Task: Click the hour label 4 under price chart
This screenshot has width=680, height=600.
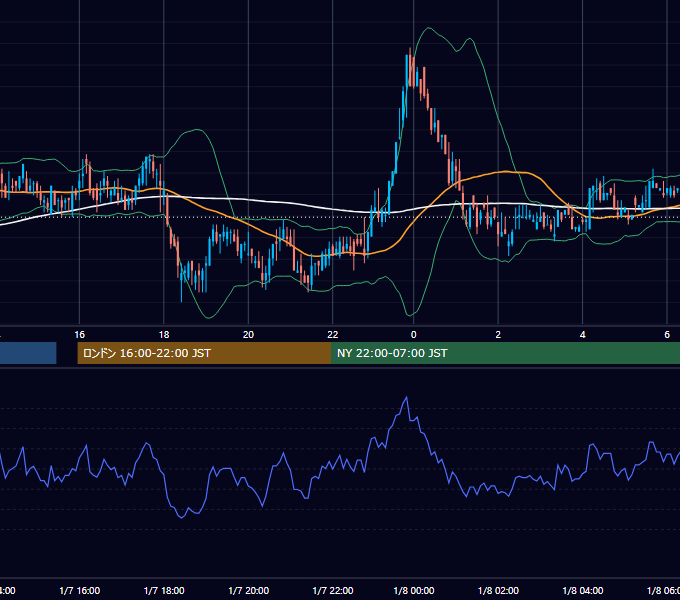Action: point(583,335)
